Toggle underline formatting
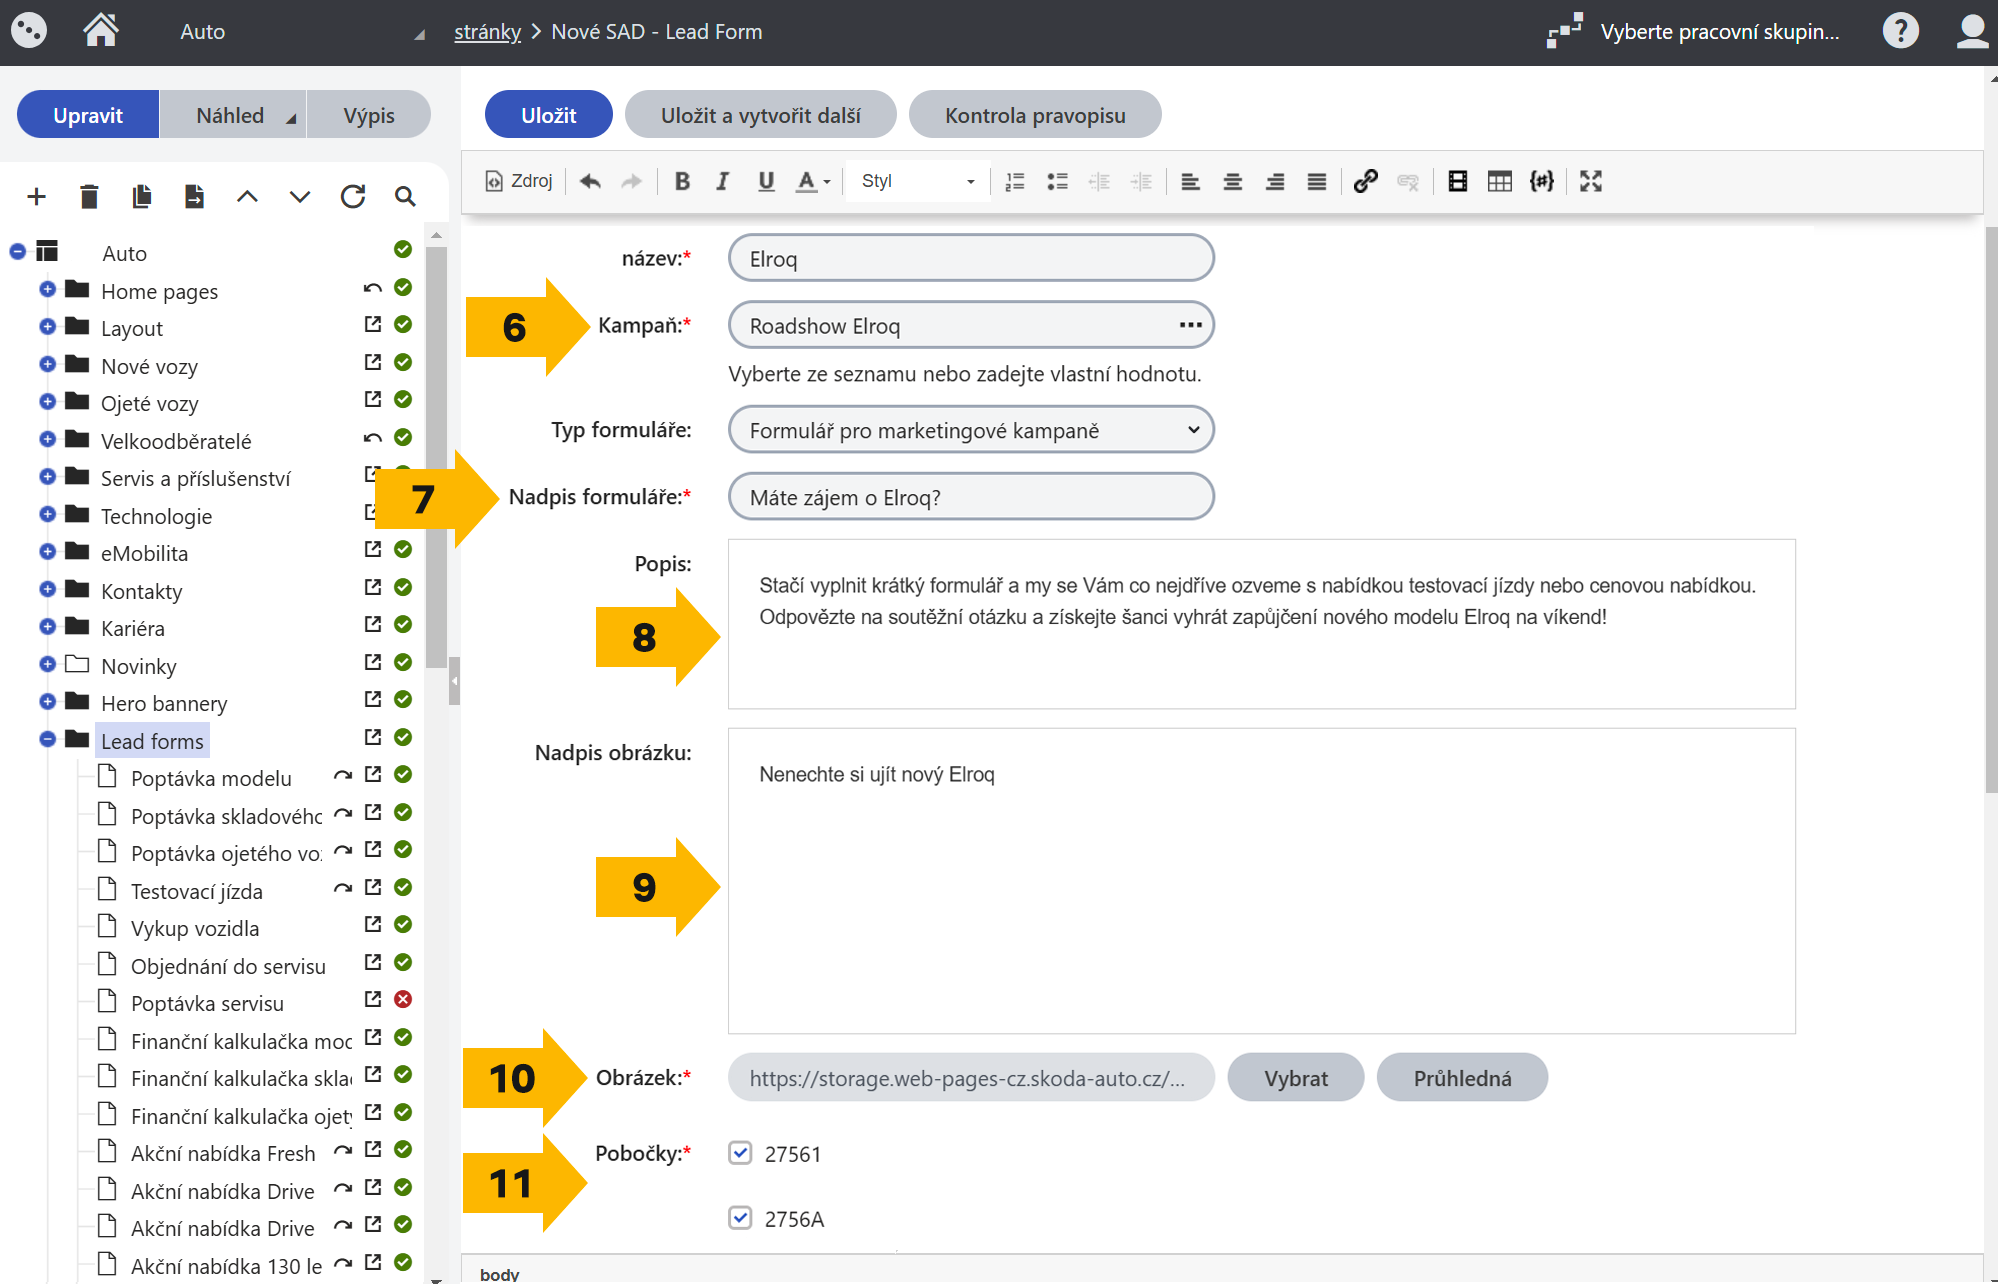Image resolution: width=1998 pixels, height=1284 pixels. point(766,181)
